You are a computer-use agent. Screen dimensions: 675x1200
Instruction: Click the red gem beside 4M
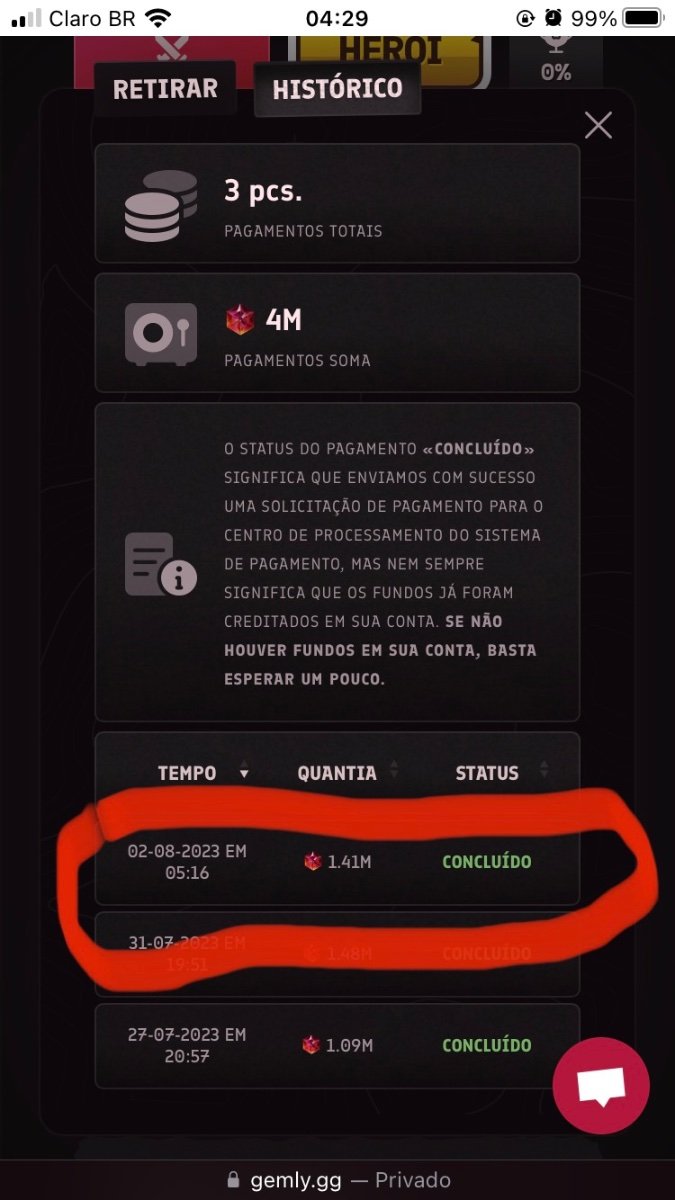click(240, 320)
